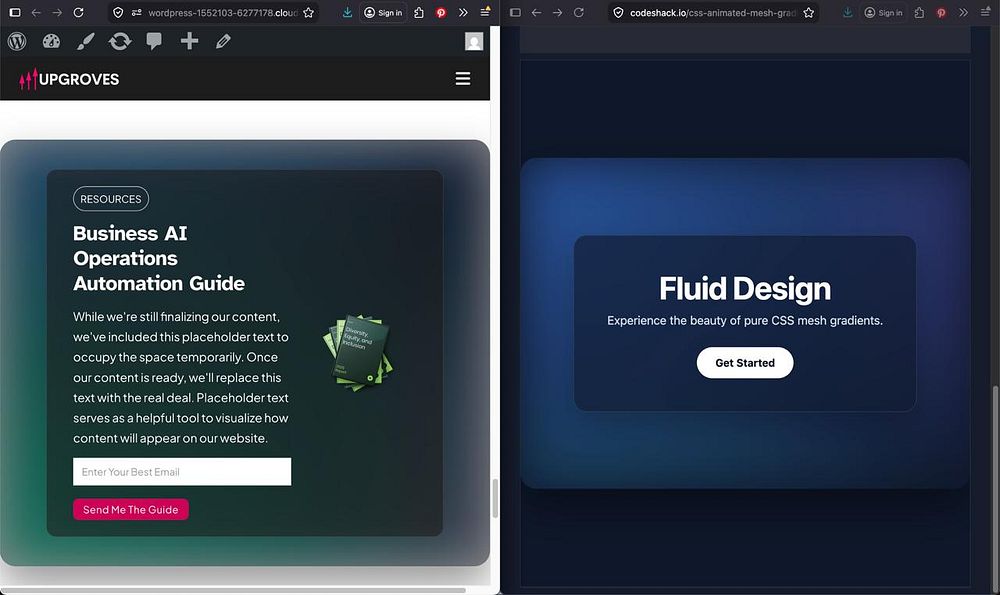Expand more tools chevrons in left browser

(x=463, y=12)
